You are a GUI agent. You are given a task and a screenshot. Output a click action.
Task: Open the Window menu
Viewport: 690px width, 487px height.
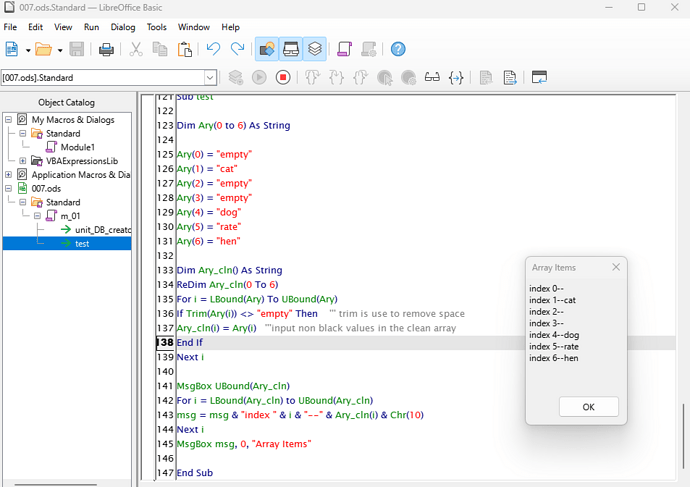194,27
